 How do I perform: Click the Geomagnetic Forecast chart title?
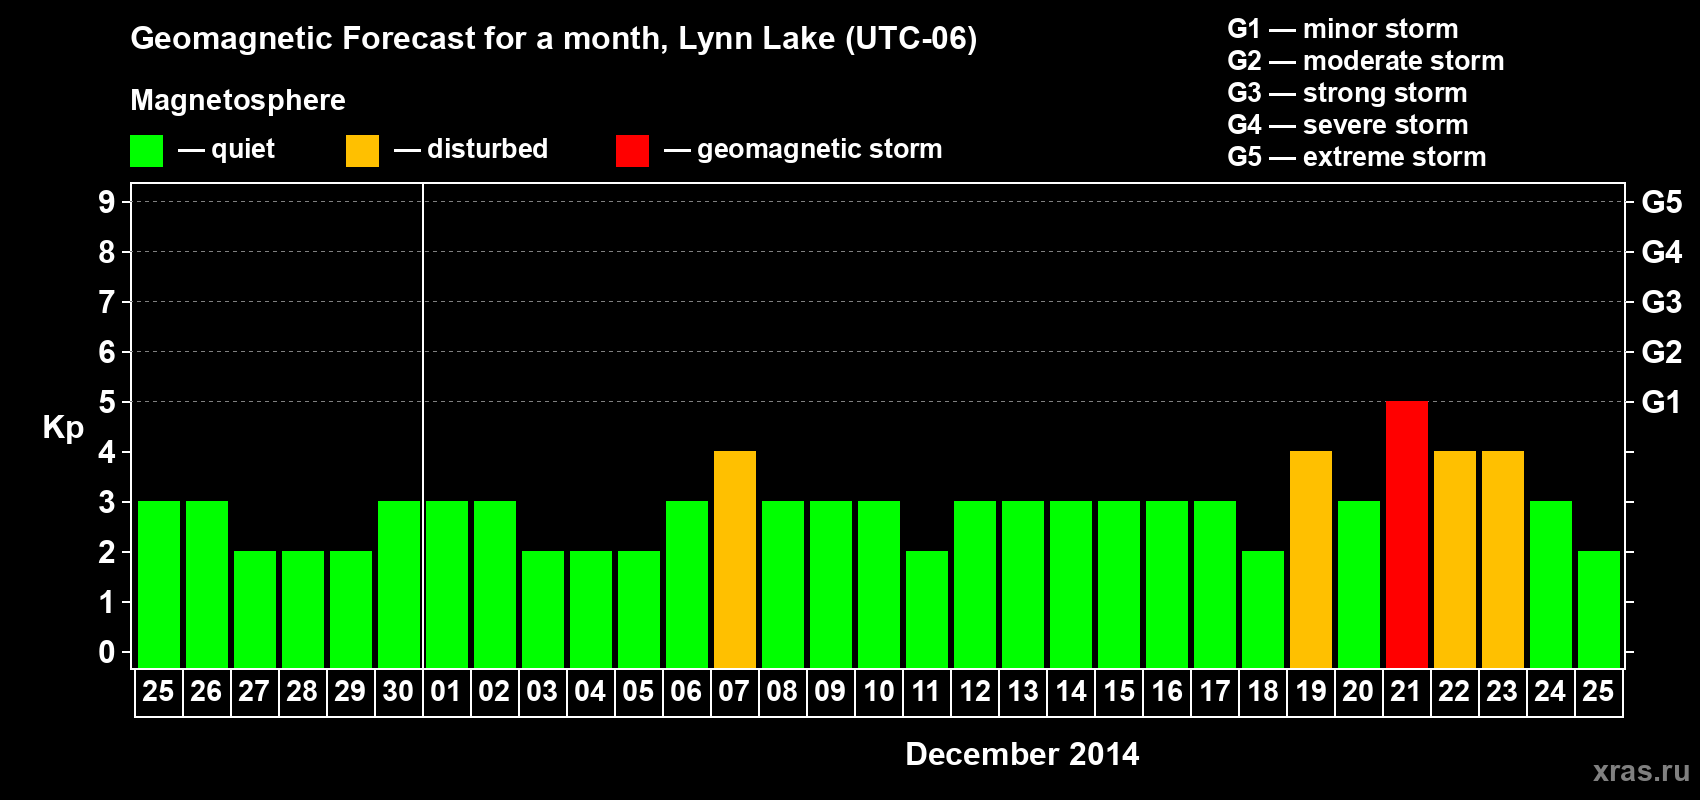[553, 39]
